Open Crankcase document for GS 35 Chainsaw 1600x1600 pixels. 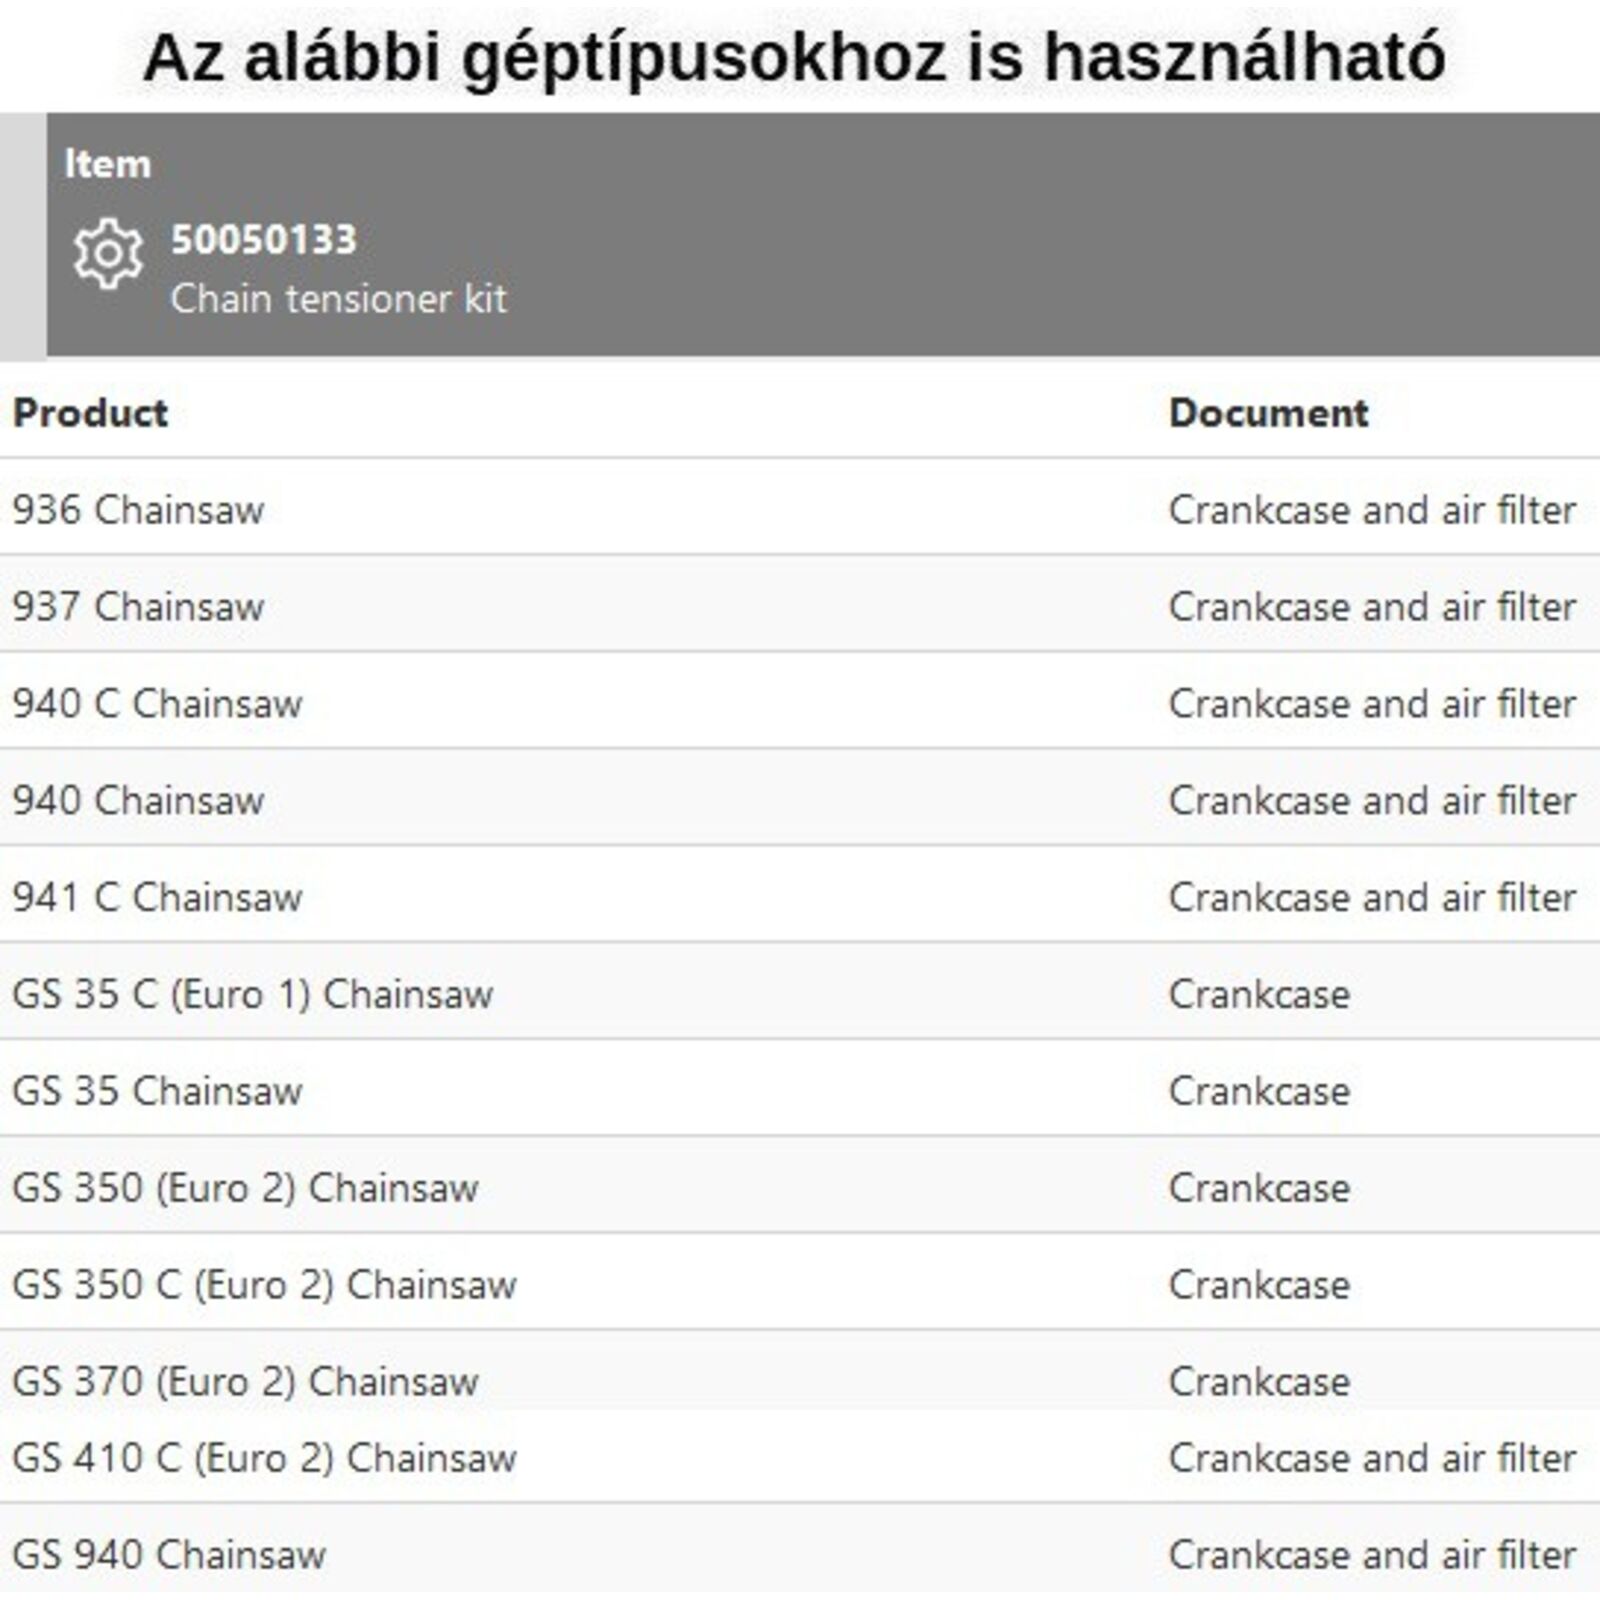[1259, 1091]
